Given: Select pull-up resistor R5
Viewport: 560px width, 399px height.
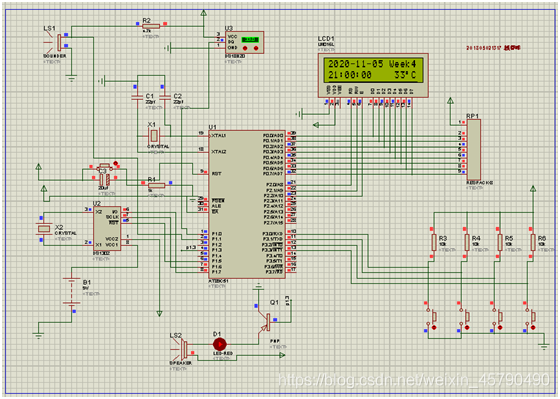Looking at the screenshot, I should click(500, 243).
